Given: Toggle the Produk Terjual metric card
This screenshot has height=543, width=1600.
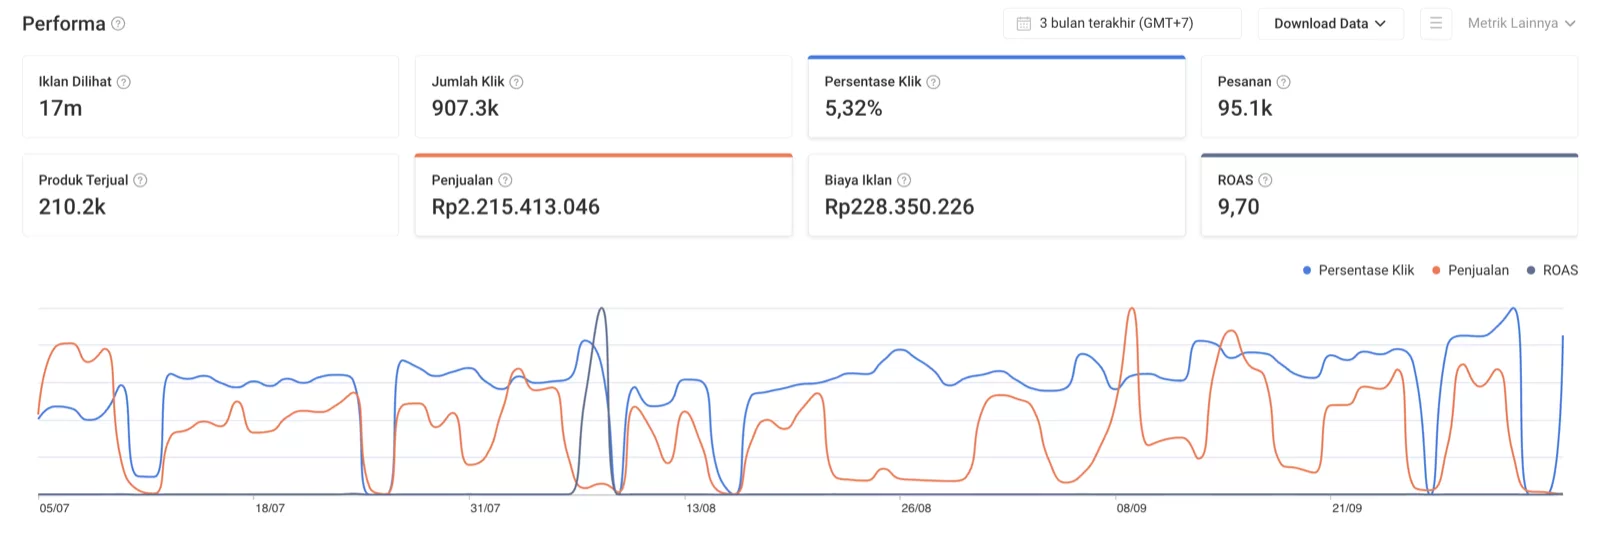Looking at the screenshot, I should click(x=210, y=195).
